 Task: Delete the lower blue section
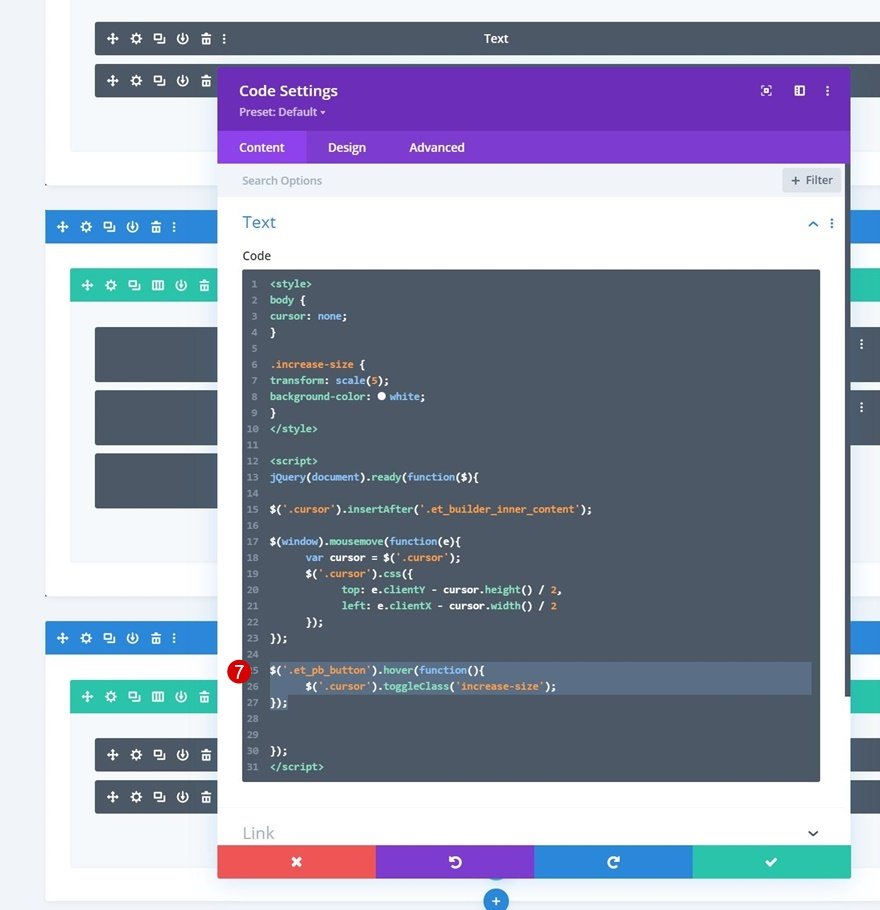tap(156, 638)
